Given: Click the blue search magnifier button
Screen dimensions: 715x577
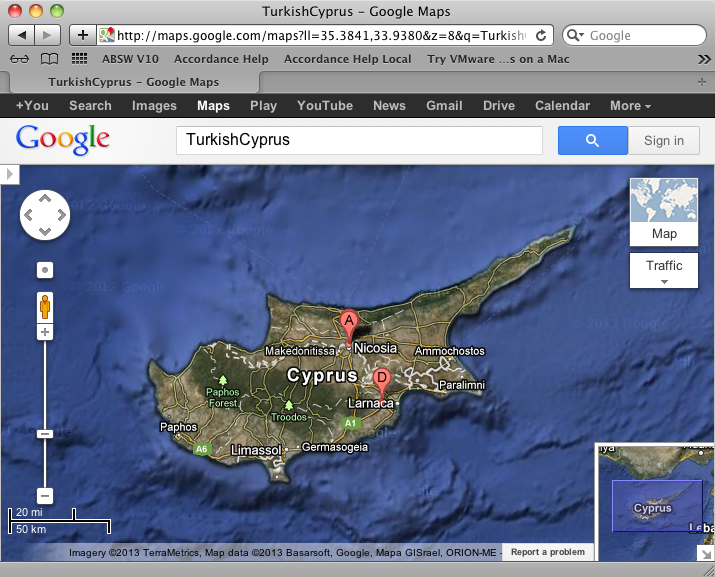Looking at the screenshot, I should 592,141.
